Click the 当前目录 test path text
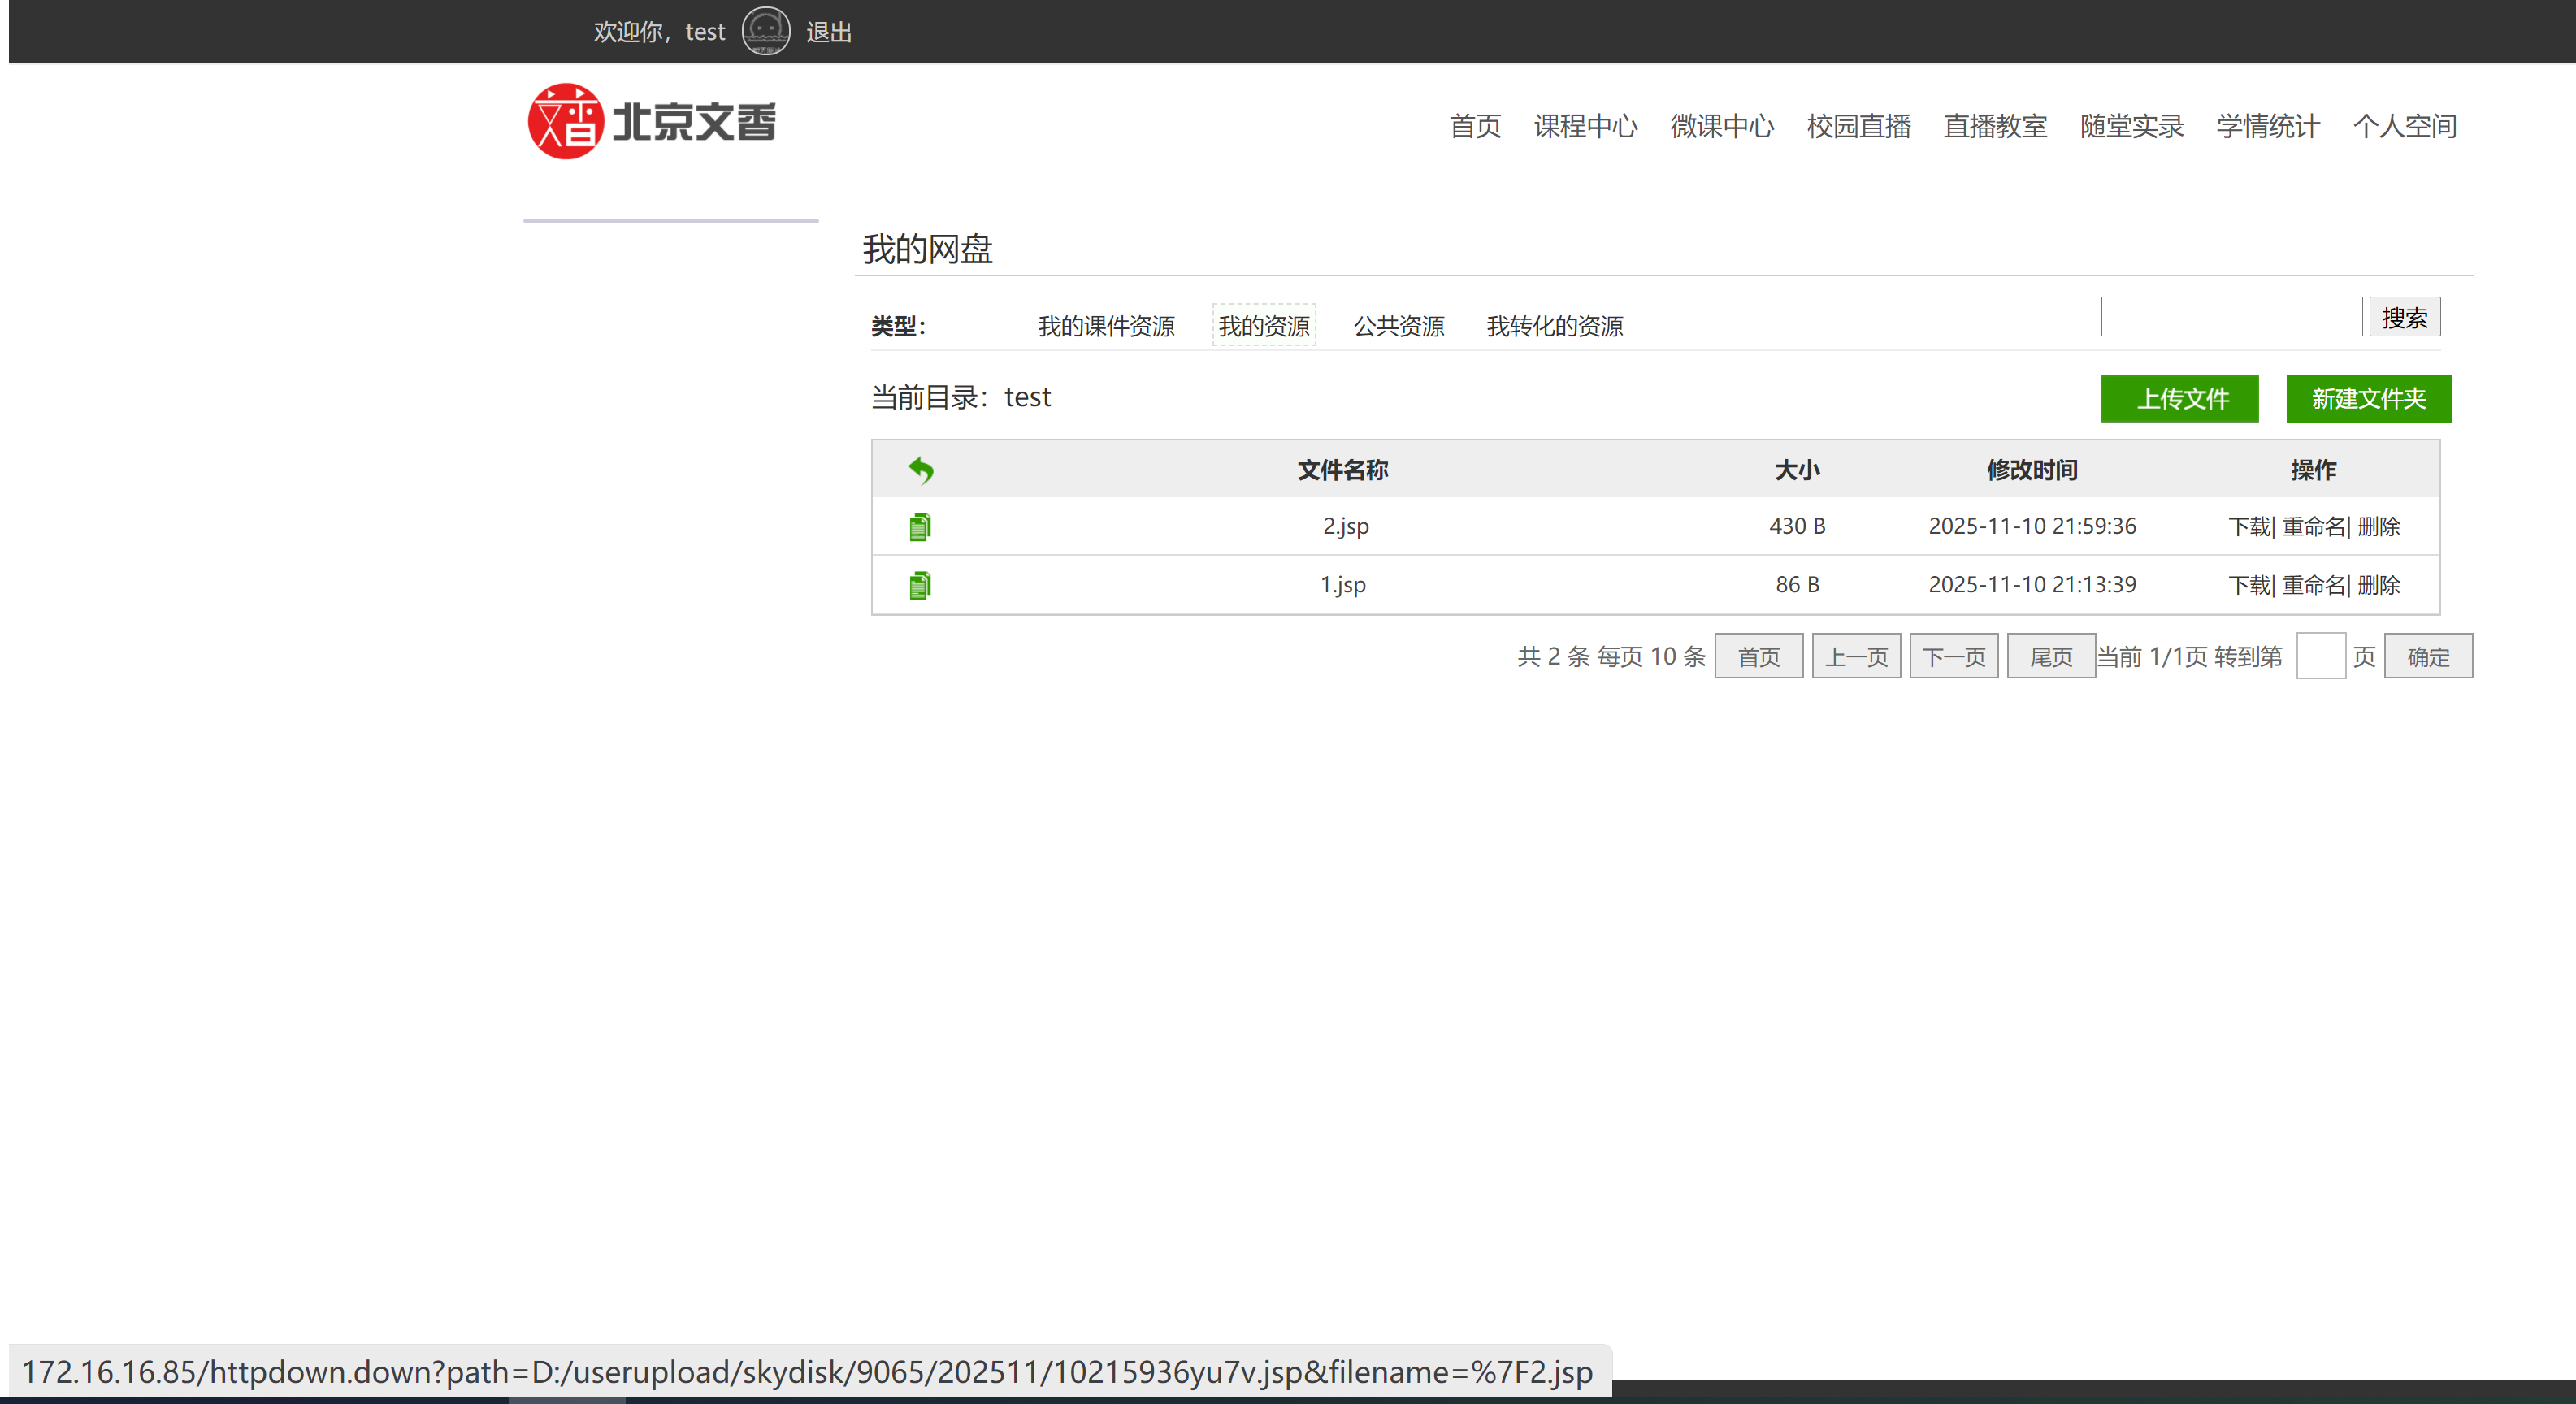2576x1404 pixels. point(960,397)
